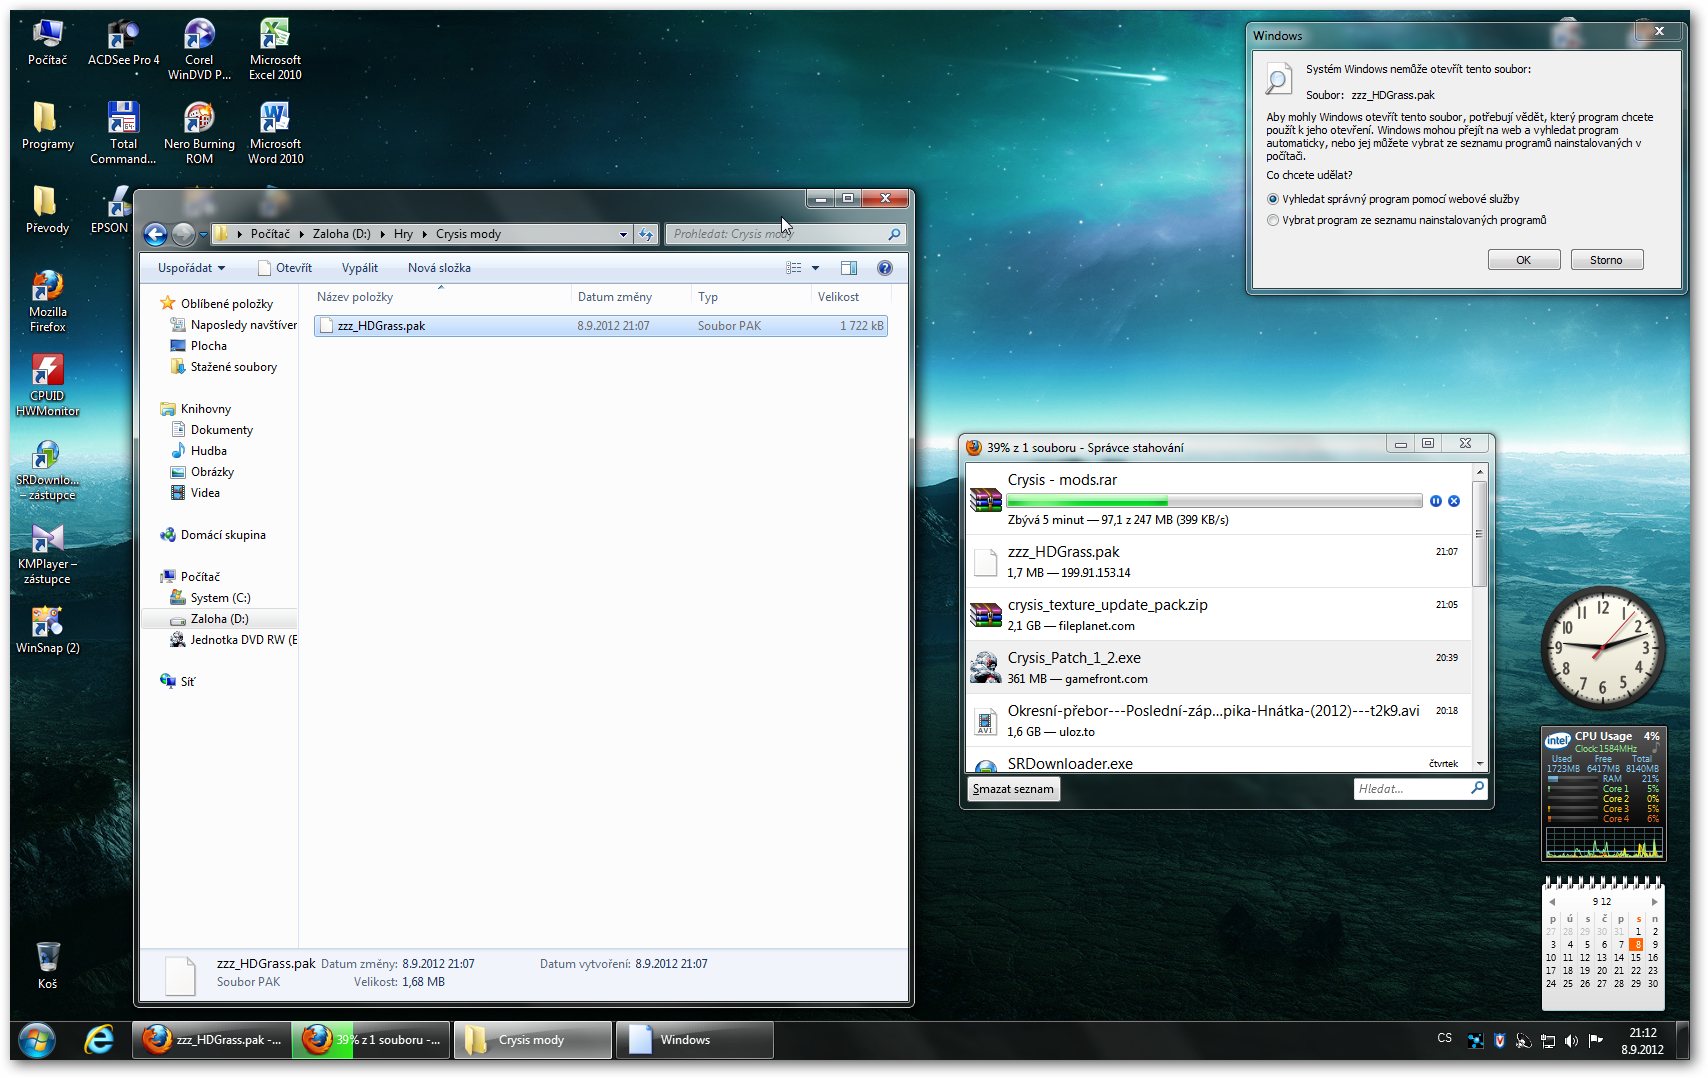
Task: Switch to zzz_HDGrass.pak Firefox taskbar item
Action: point(212,1040)
